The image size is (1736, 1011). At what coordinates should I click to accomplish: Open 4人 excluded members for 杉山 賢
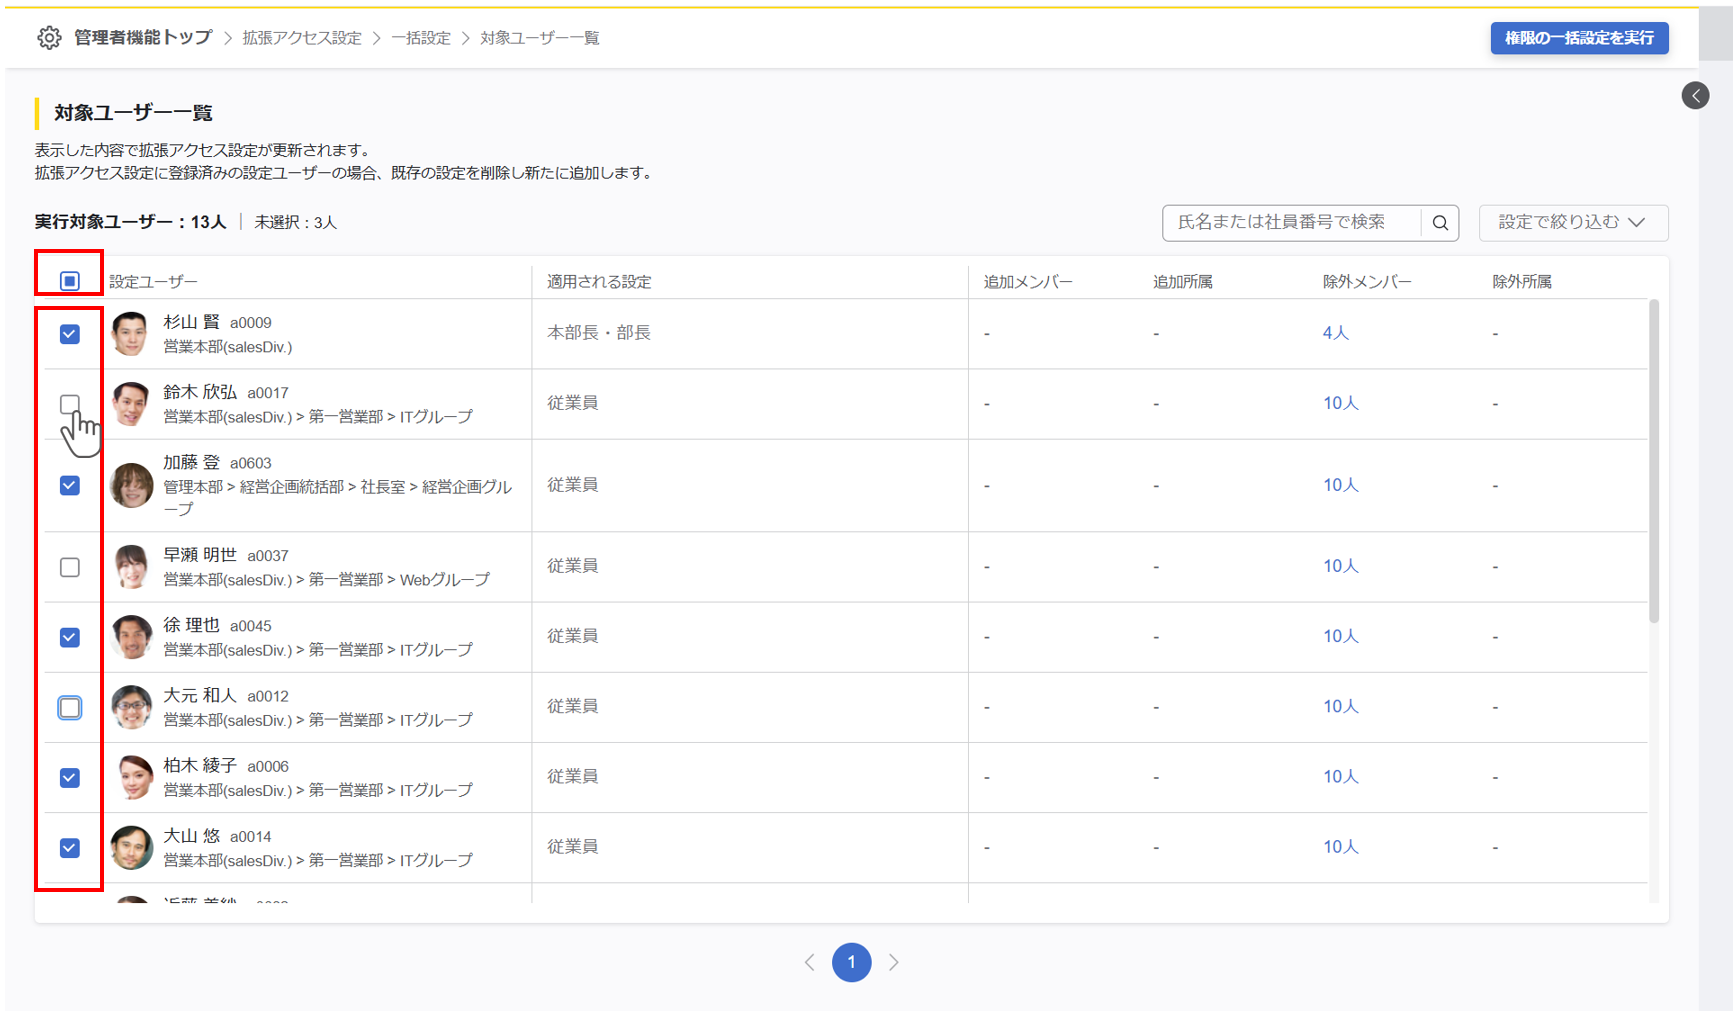point(1336,333)
